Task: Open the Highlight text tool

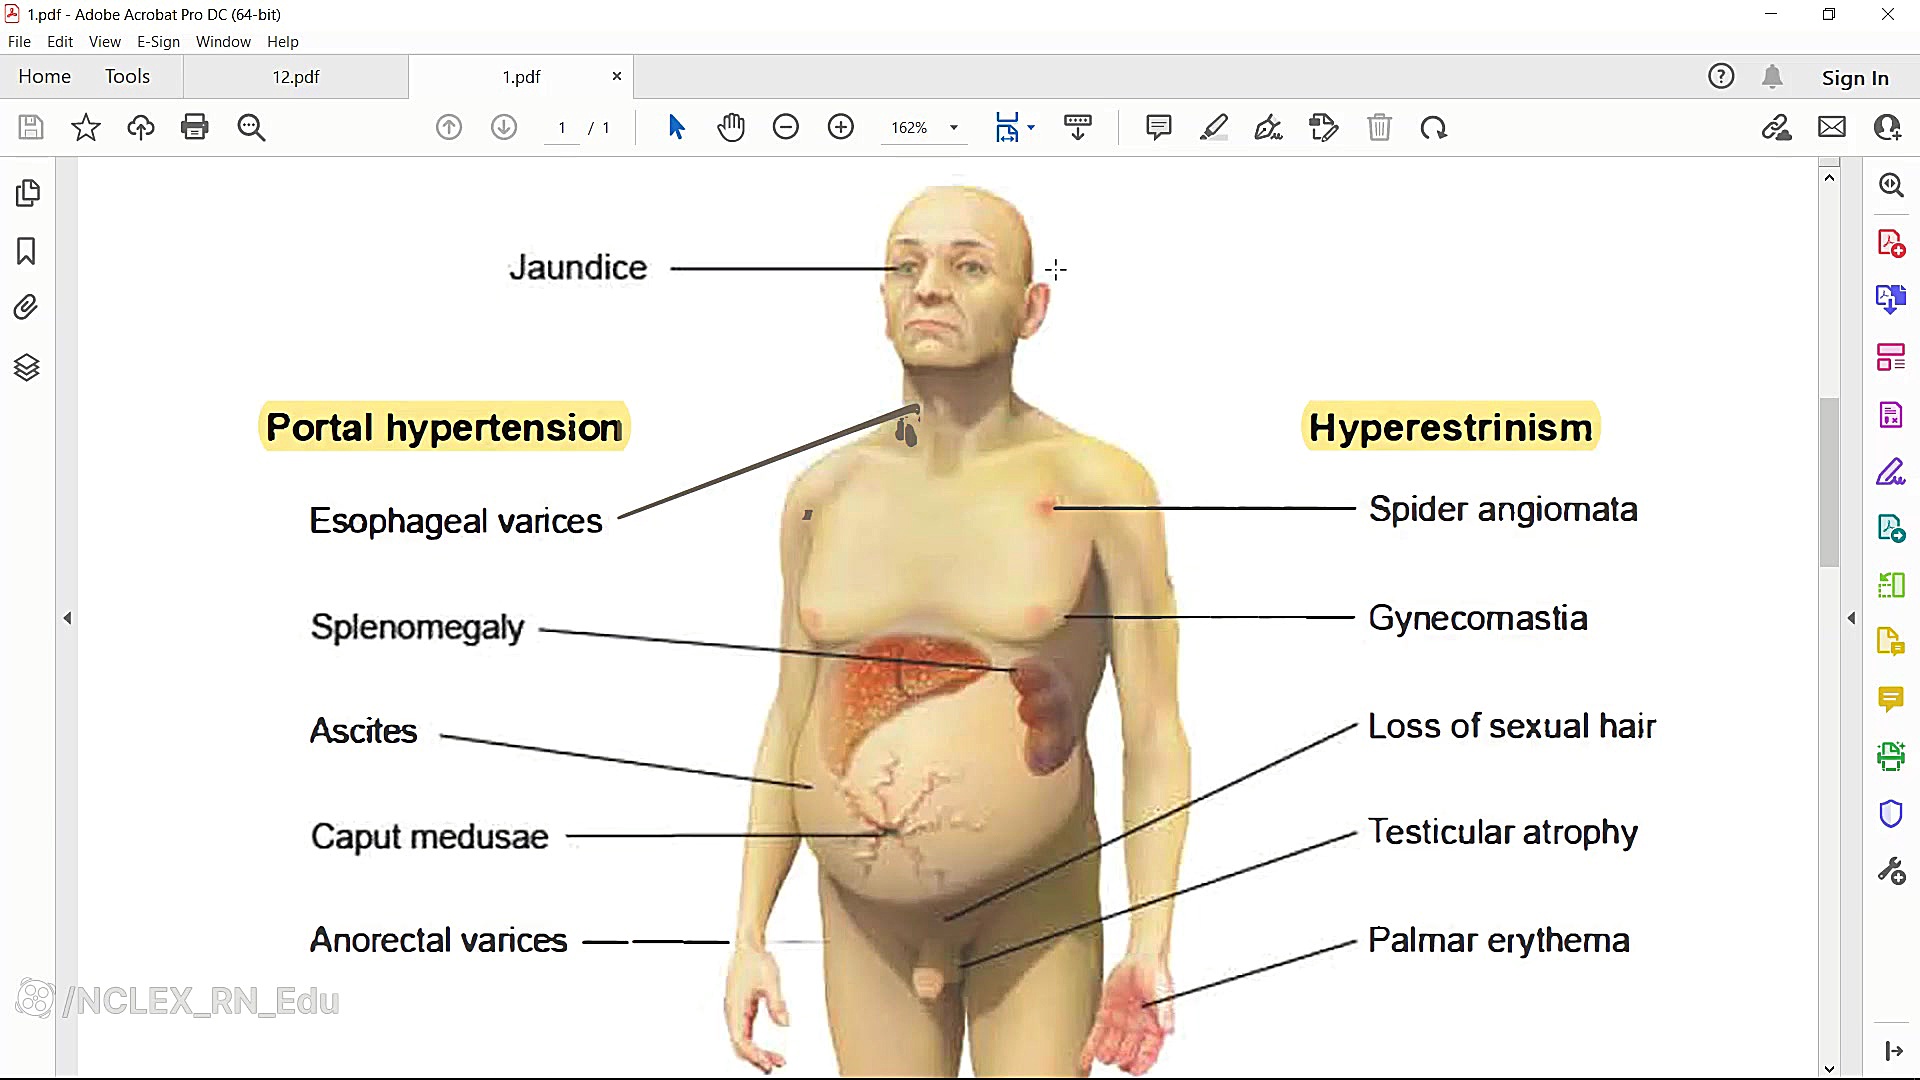Action: click(x=1214, y=128)
